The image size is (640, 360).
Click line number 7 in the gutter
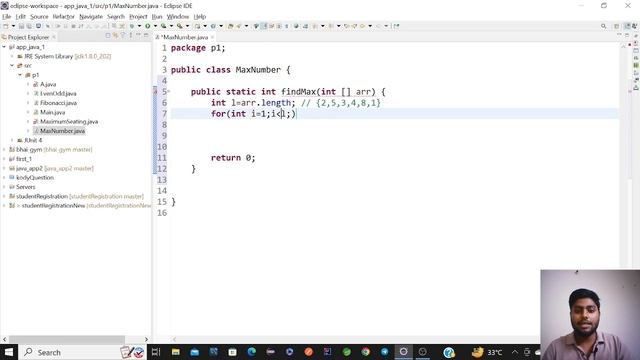[164, 114]
